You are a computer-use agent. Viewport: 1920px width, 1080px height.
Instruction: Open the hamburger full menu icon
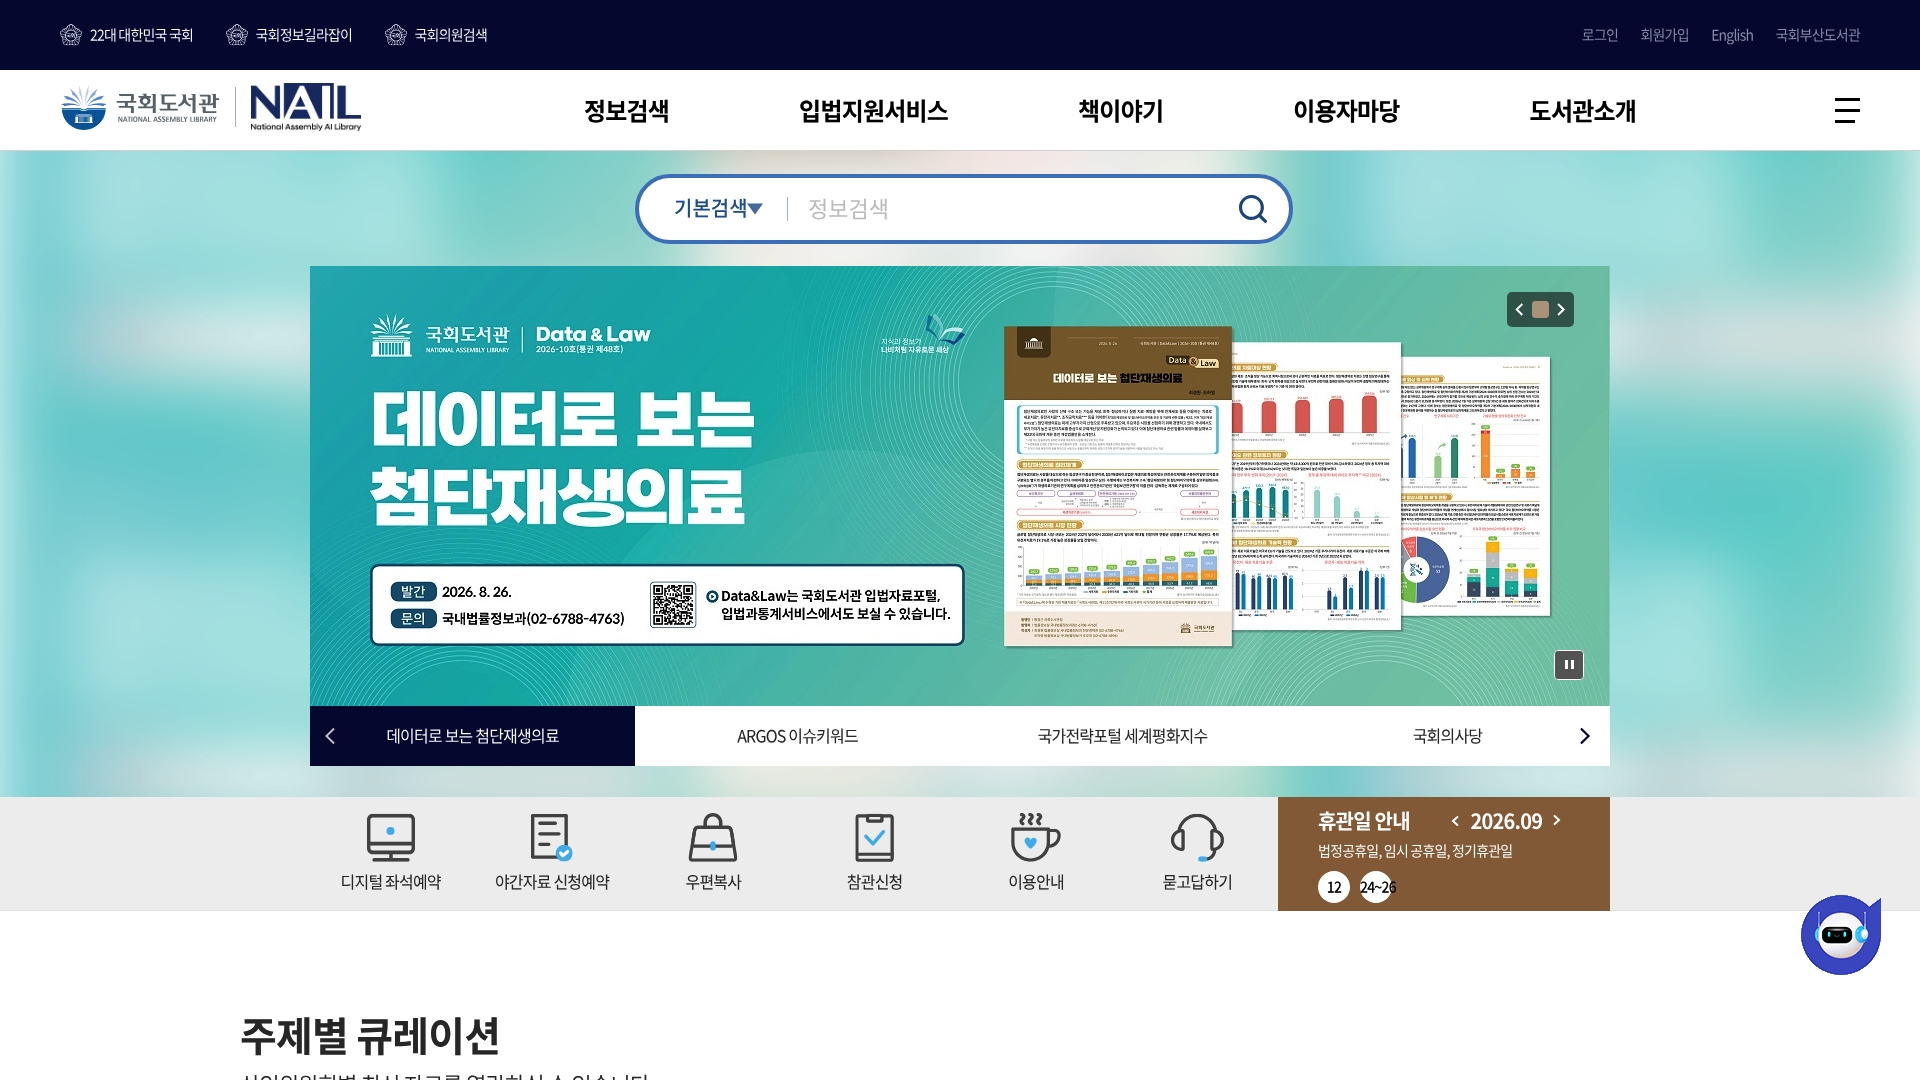click(1847, 110)
